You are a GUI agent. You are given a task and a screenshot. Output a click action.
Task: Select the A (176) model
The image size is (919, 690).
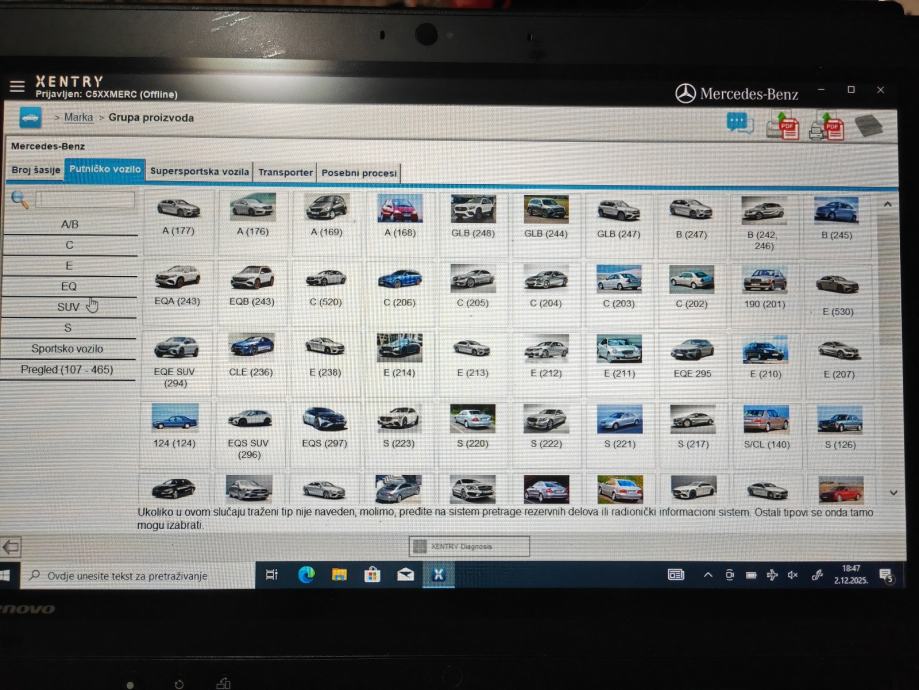point(253,217)
